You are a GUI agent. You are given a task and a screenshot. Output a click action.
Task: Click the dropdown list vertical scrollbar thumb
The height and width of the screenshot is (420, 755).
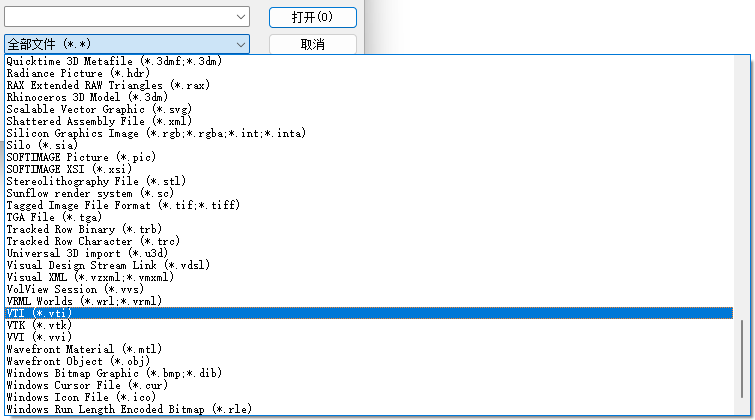[x=742, y=358]
